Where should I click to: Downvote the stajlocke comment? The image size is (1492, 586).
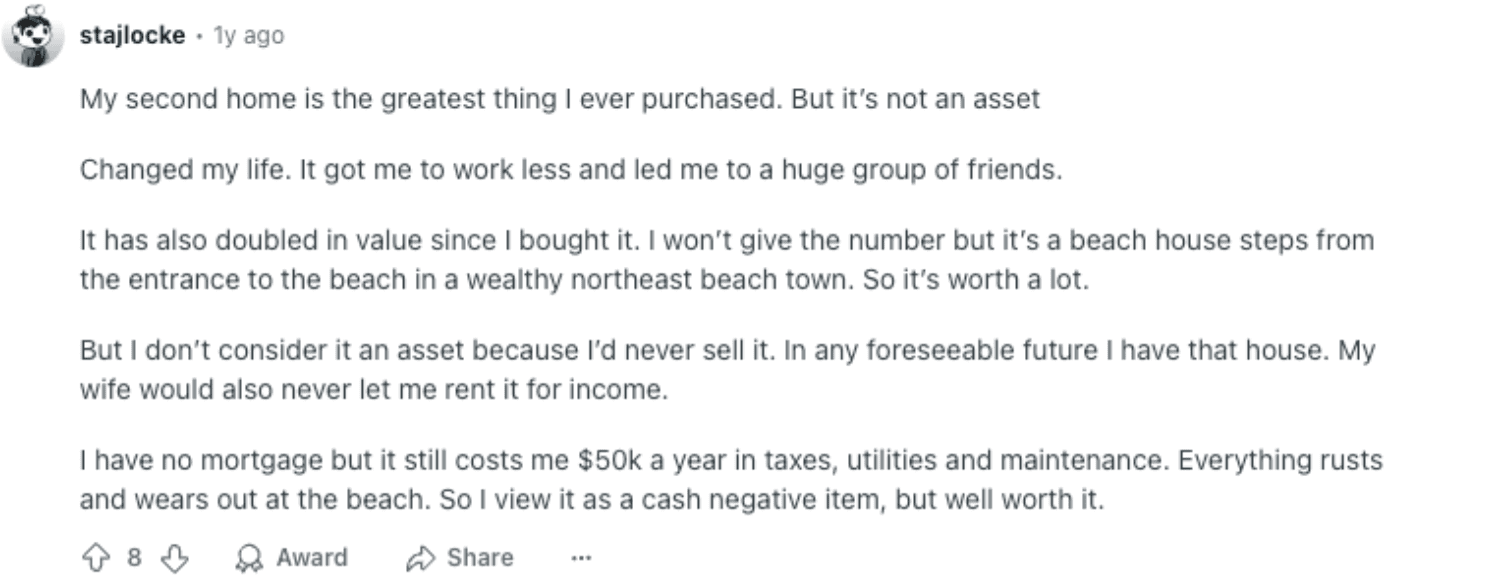[174, 558]
